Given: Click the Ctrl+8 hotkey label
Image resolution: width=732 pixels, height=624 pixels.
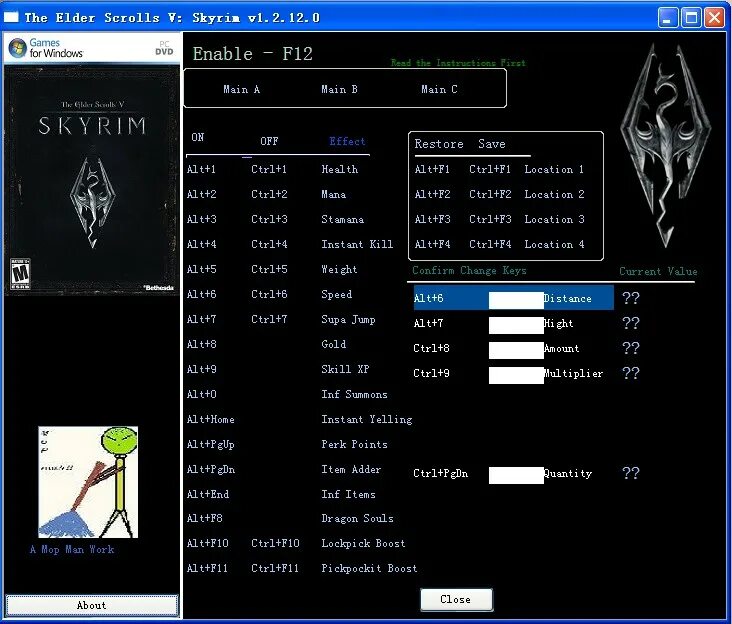Looking at the screenshot, I should (431, 348).
